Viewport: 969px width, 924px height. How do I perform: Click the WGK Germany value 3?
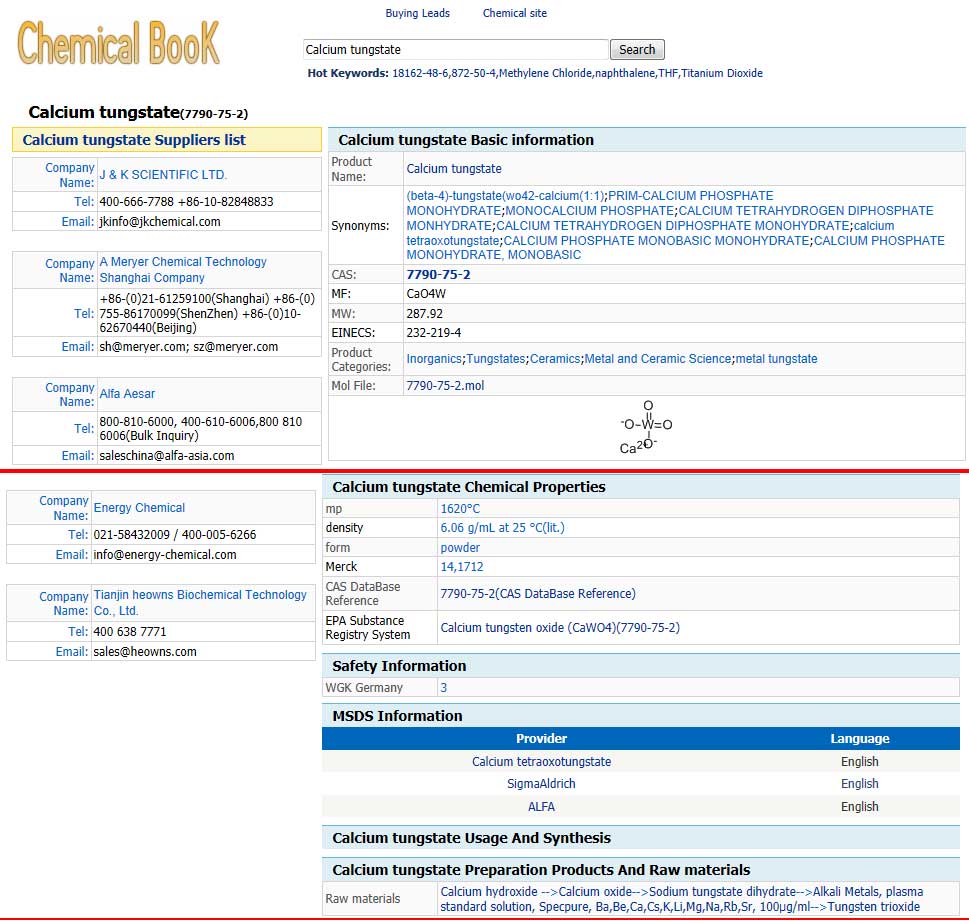point(443,687)
